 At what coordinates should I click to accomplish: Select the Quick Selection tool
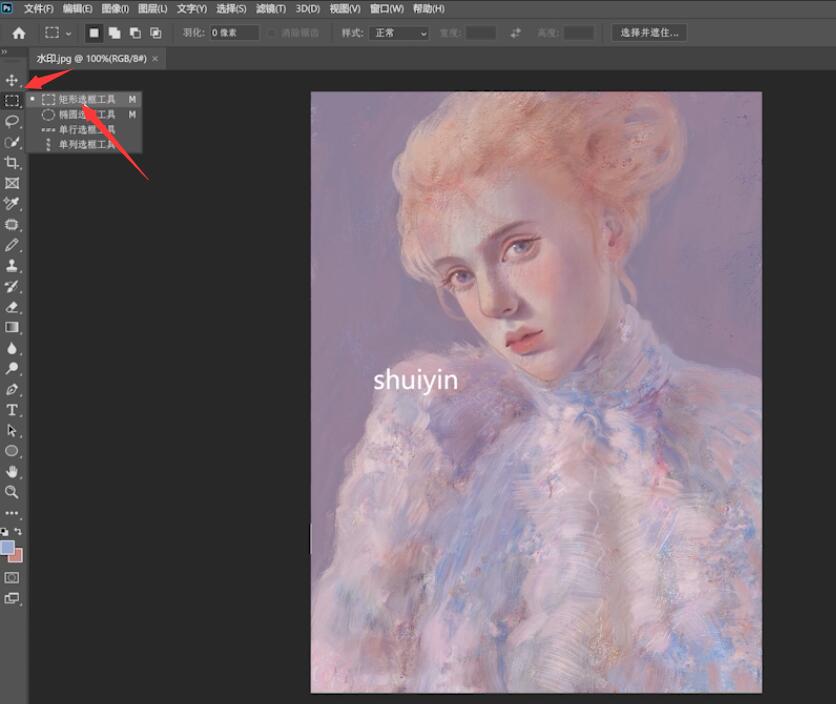point(12,142)
